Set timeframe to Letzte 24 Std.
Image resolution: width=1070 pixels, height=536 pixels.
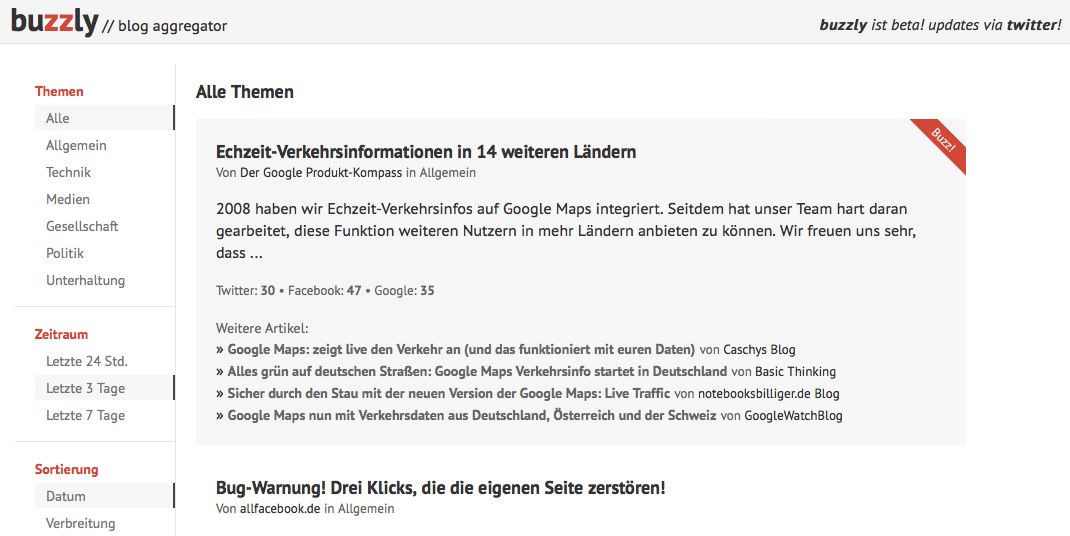tap(104, 361)
